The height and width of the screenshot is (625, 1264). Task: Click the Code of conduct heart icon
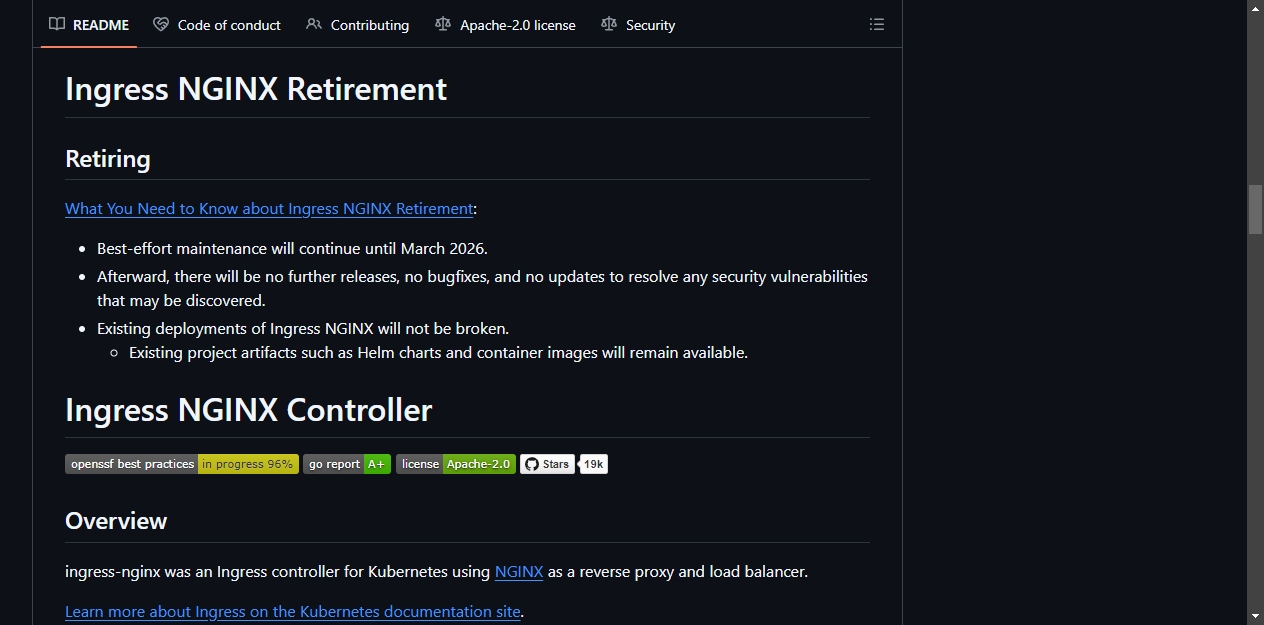(x=161, y=25)
